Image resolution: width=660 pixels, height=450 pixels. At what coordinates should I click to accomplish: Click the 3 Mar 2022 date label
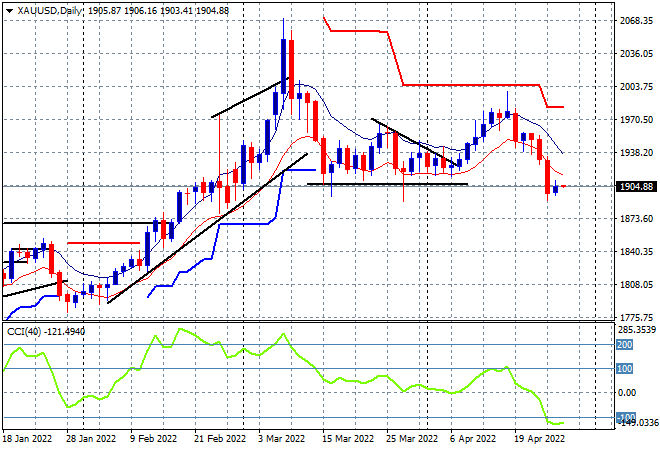[281, 439]
